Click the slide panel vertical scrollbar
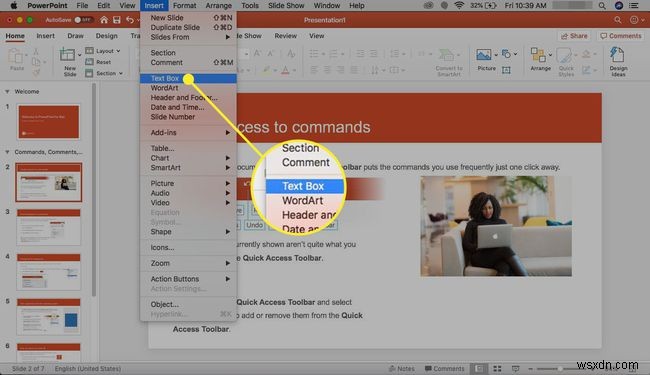This screenshot has width=650, height=375. pyautogui.click(x=94, y=191)
